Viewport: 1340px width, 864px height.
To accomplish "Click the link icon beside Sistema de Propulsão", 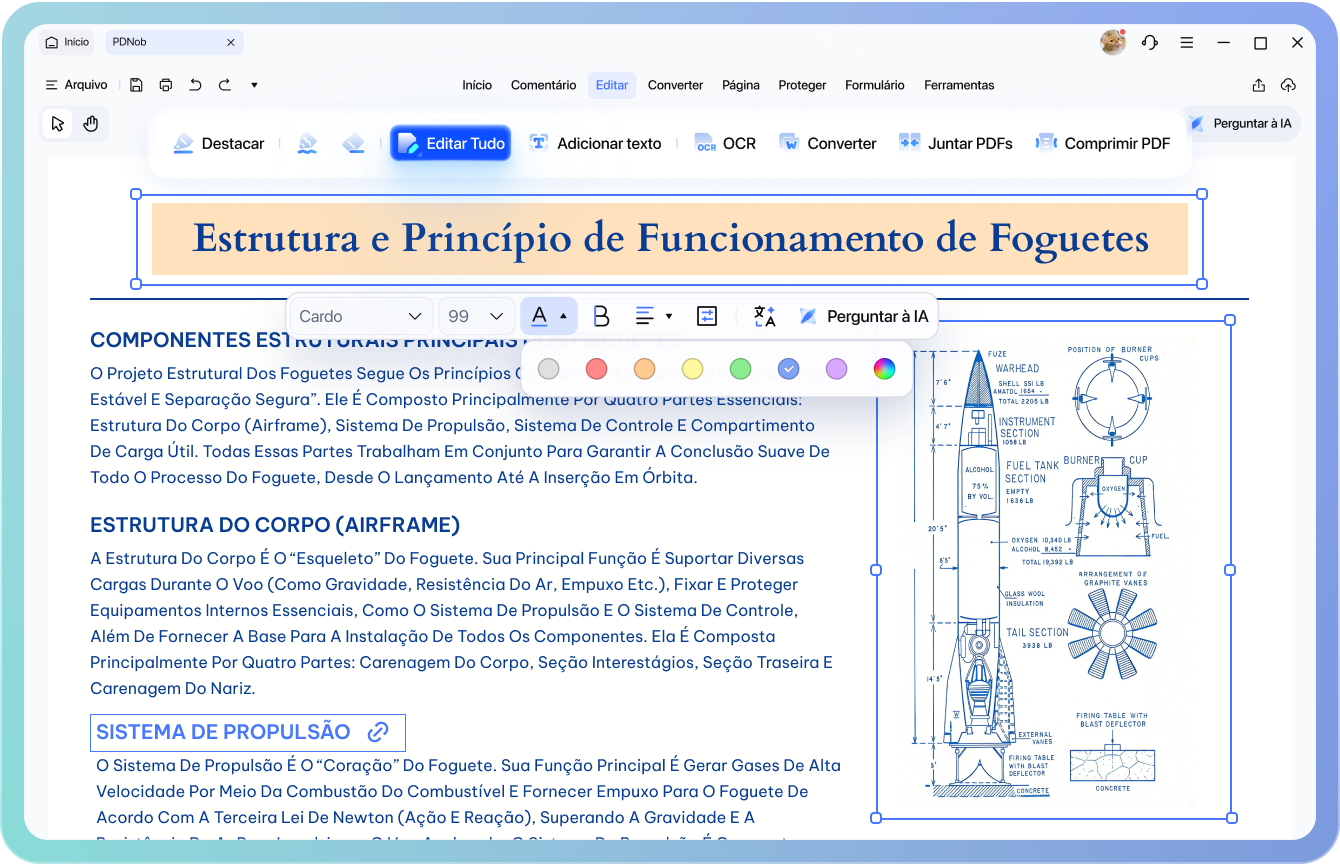I will pyautogui.click(x=378, y=732).
